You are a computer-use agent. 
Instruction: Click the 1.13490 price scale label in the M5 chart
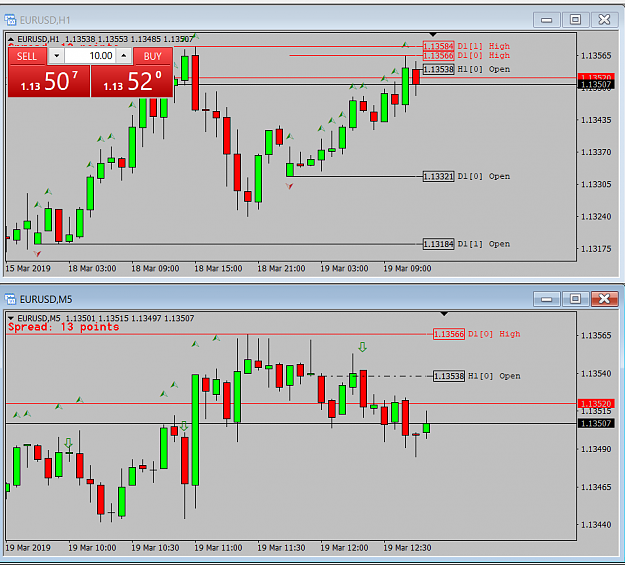point(596,449)
